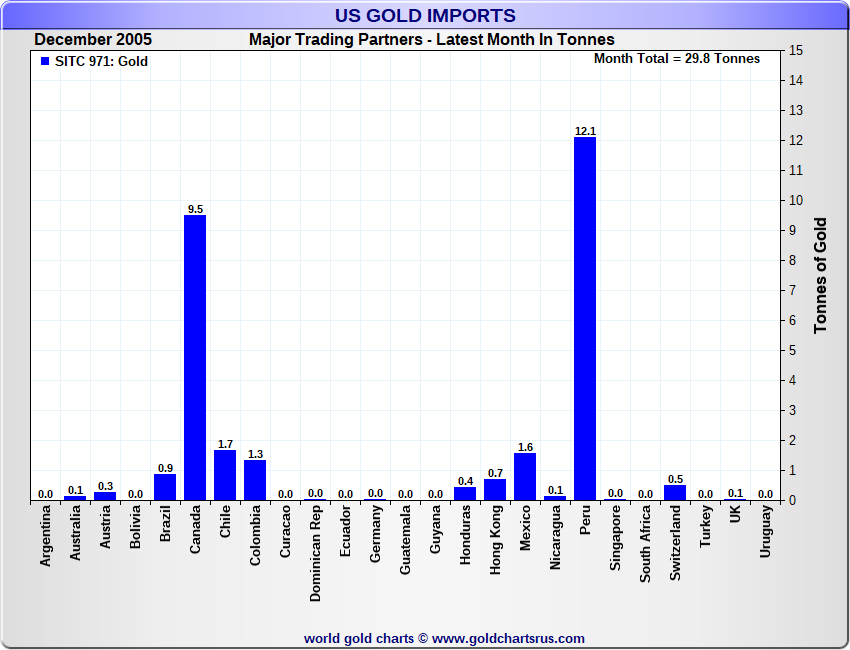Click the Dominican Rep axis label
This screenshot has height=650, width=850.
coord(315,554)
